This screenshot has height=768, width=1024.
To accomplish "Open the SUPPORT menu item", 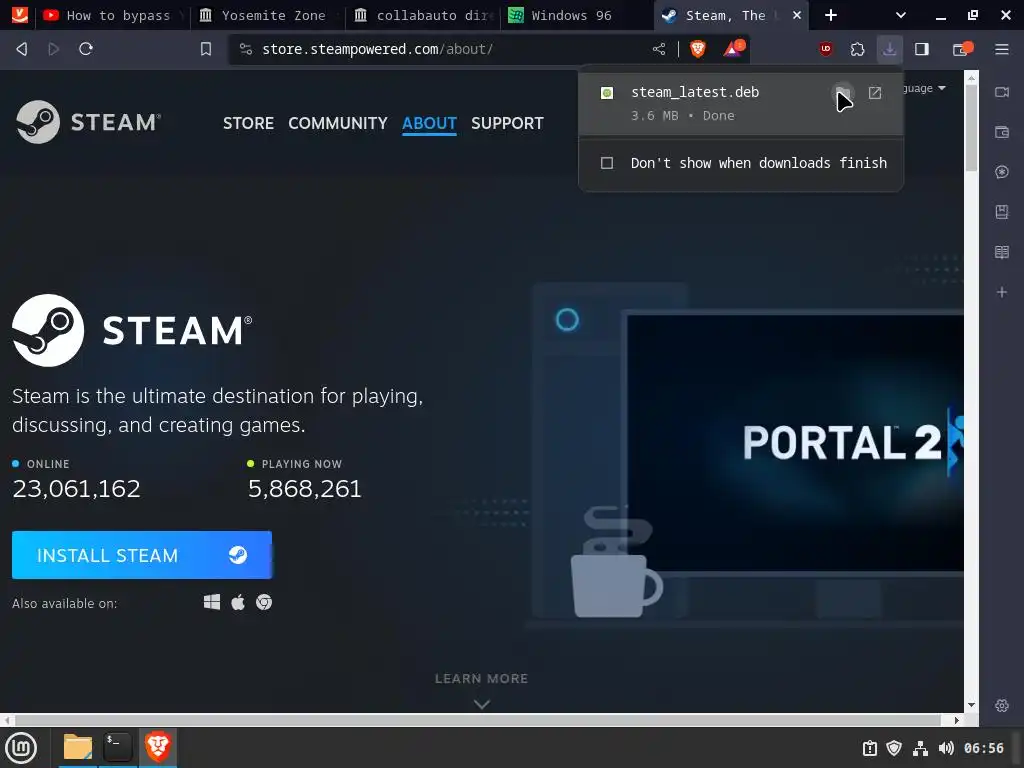I will [x=507, y=123].
